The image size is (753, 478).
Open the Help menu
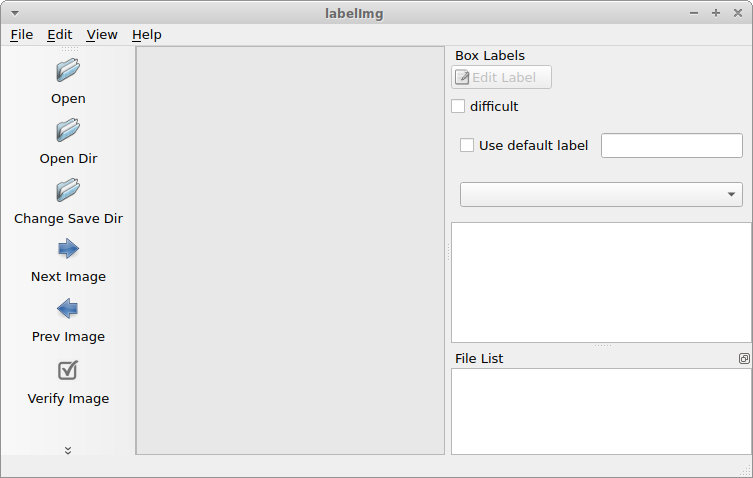point(146,35)
